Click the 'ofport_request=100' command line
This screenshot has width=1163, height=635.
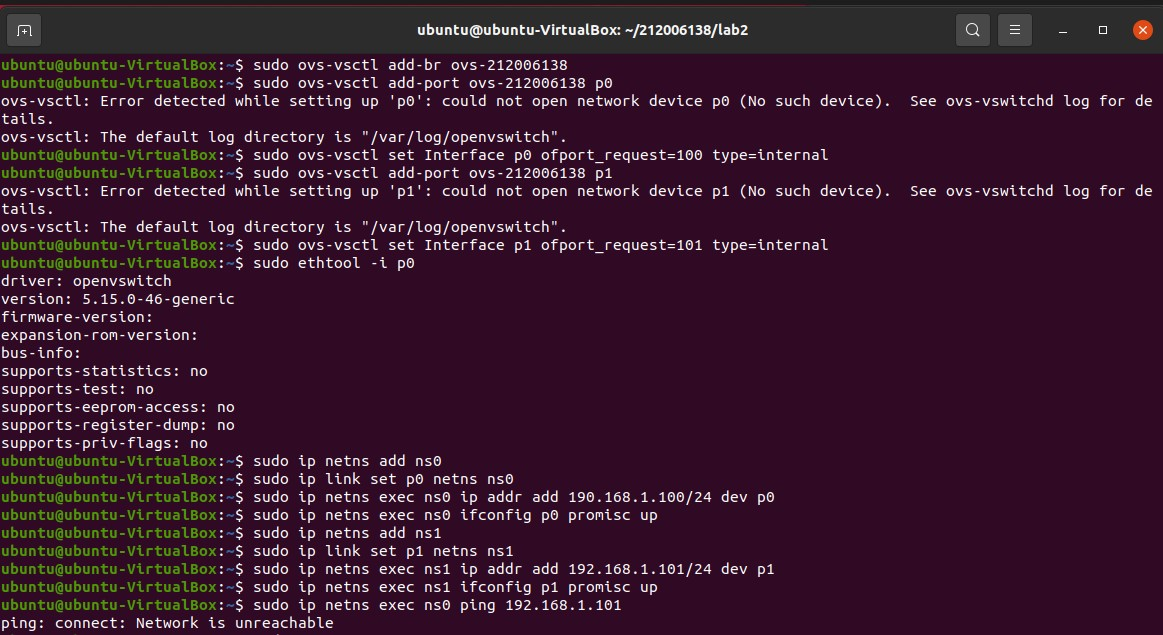[x=540, y=155]
